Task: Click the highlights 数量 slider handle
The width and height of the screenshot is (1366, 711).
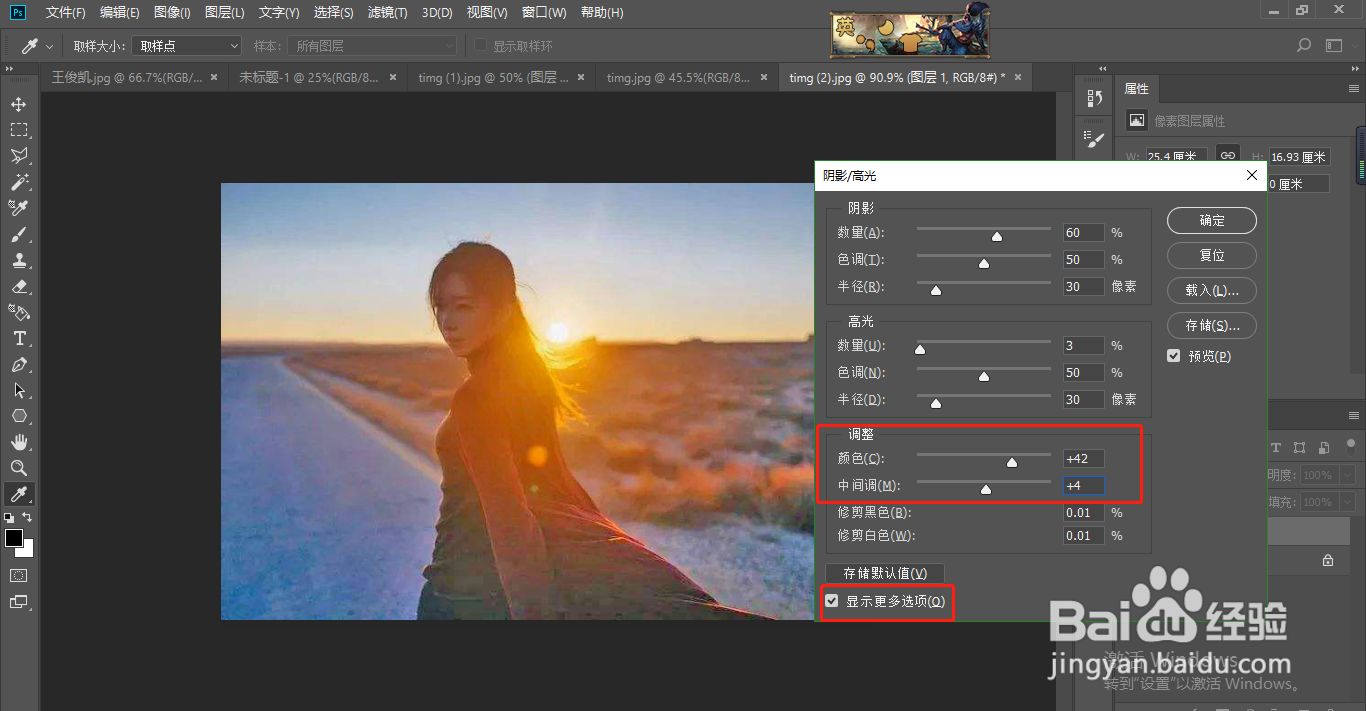Action: click(x=920, y=349)
